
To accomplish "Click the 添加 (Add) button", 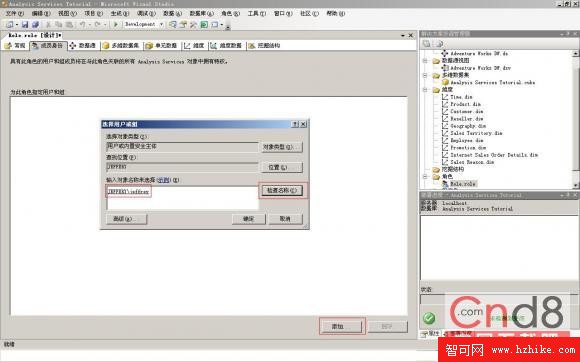I will [341, 327].
